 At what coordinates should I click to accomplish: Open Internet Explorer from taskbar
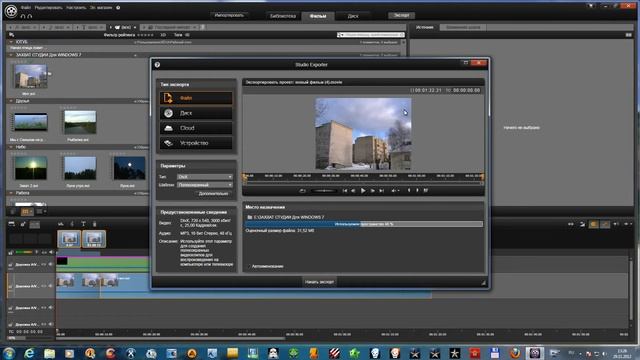(x=29, y=353)
